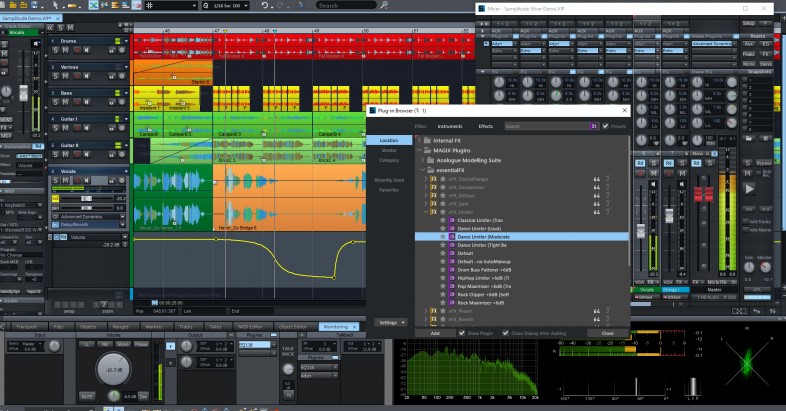This screenshot has width=786, height=411.
Task: Filter Plug-in Browser by Instruments
Action: coord(450,126)
